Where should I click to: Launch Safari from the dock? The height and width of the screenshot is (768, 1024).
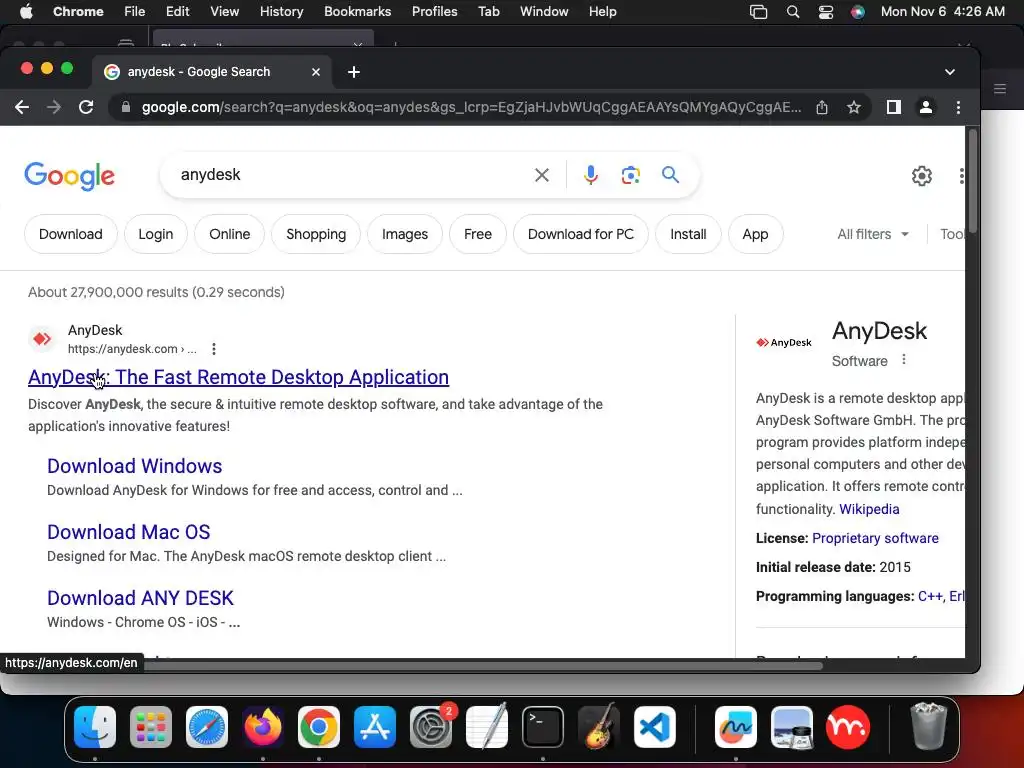207,727
